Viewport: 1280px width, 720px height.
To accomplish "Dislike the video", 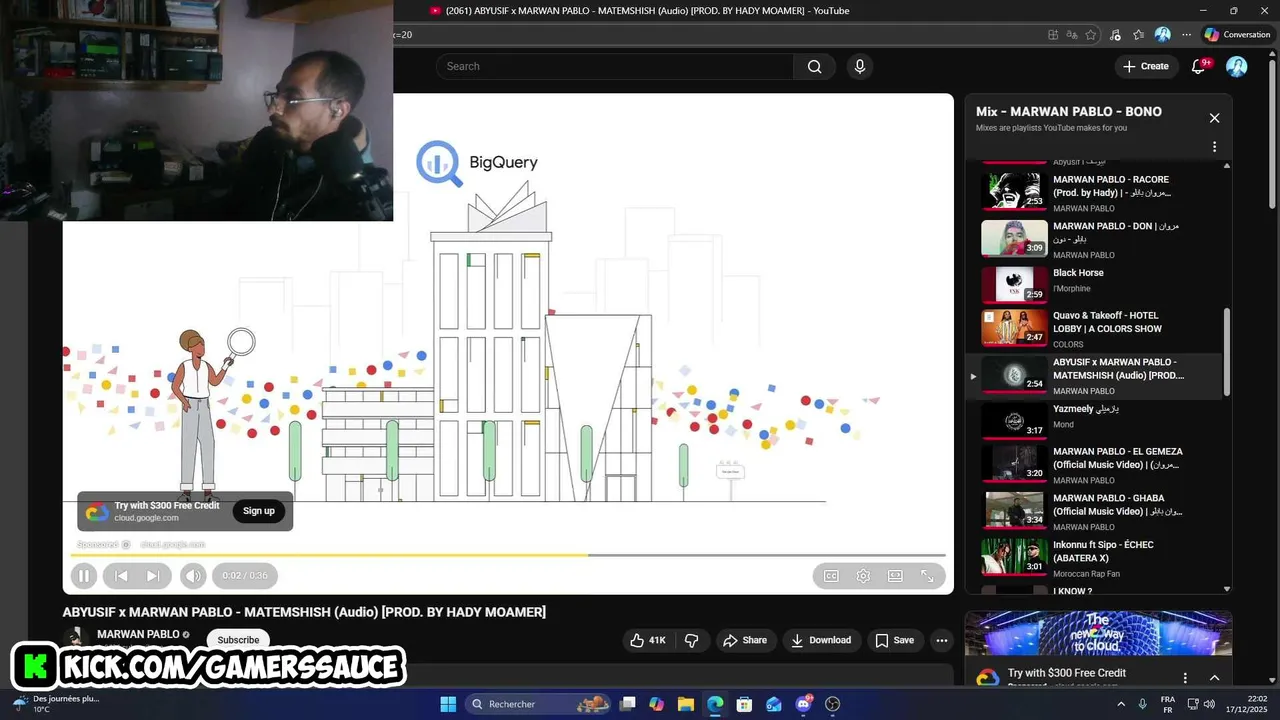I will pos(691,640).
